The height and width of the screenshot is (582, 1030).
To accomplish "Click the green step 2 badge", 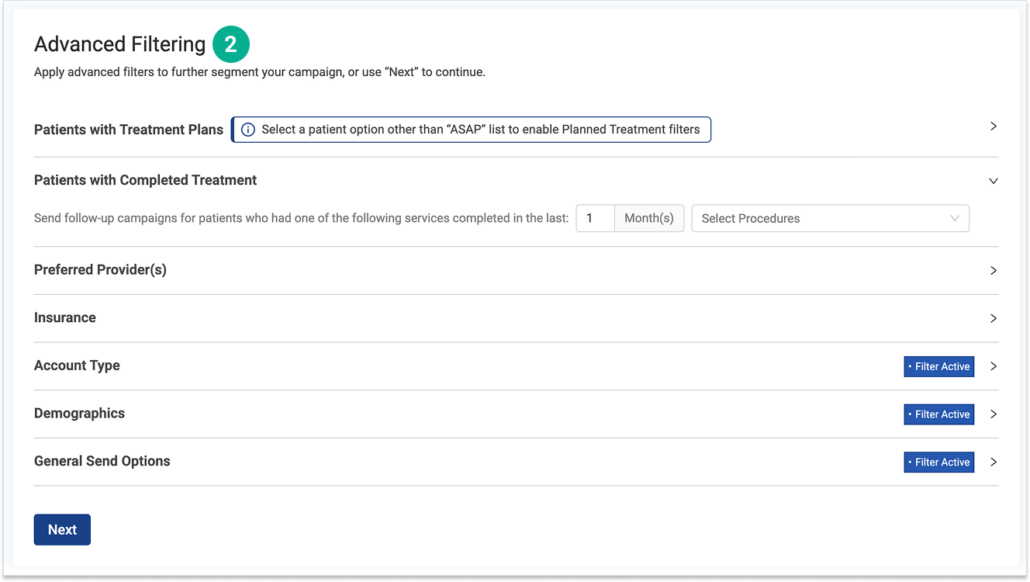I will click(231, 45).
